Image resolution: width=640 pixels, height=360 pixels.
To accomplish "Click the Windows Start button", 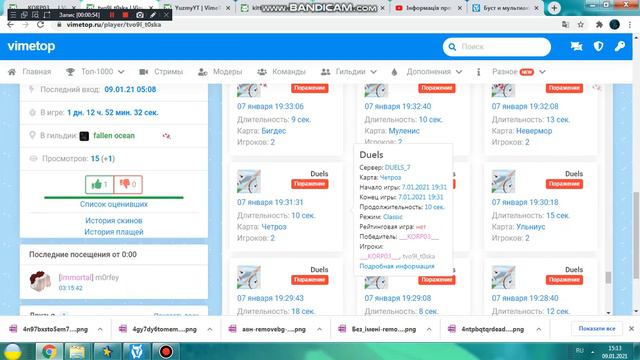I will click(x=13, y=352).
